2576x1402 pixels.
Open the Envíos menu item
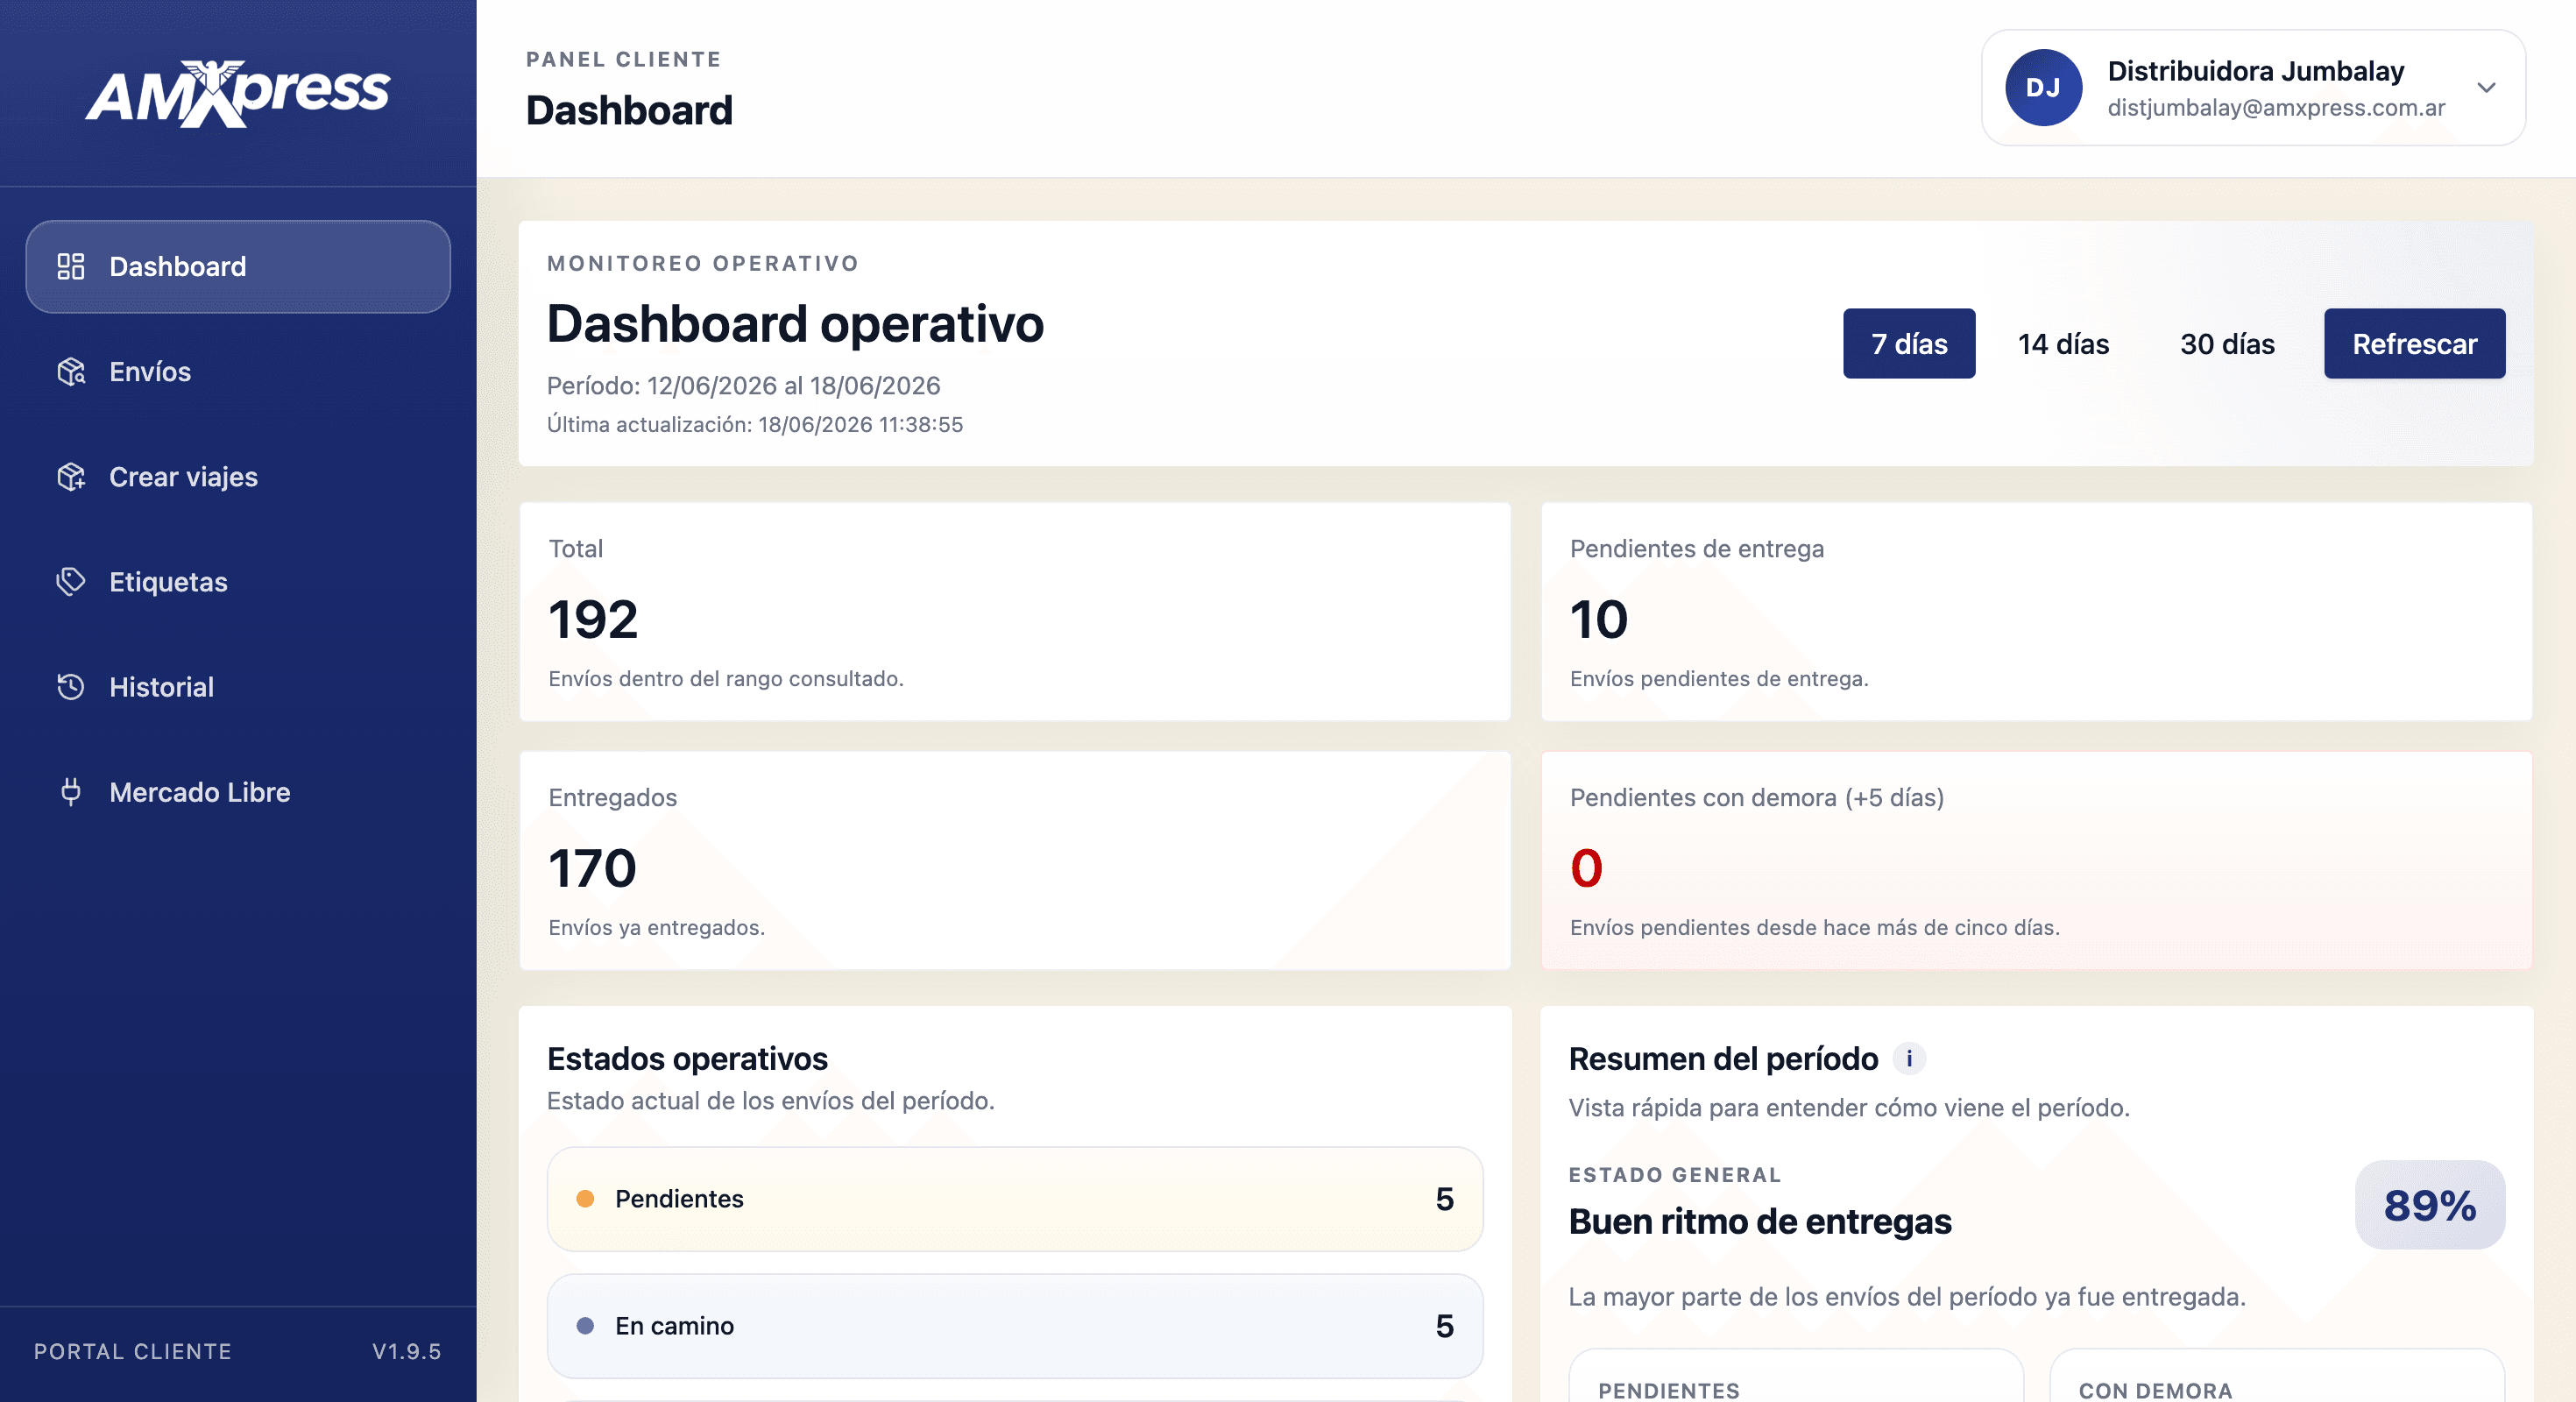pos(238,371)
